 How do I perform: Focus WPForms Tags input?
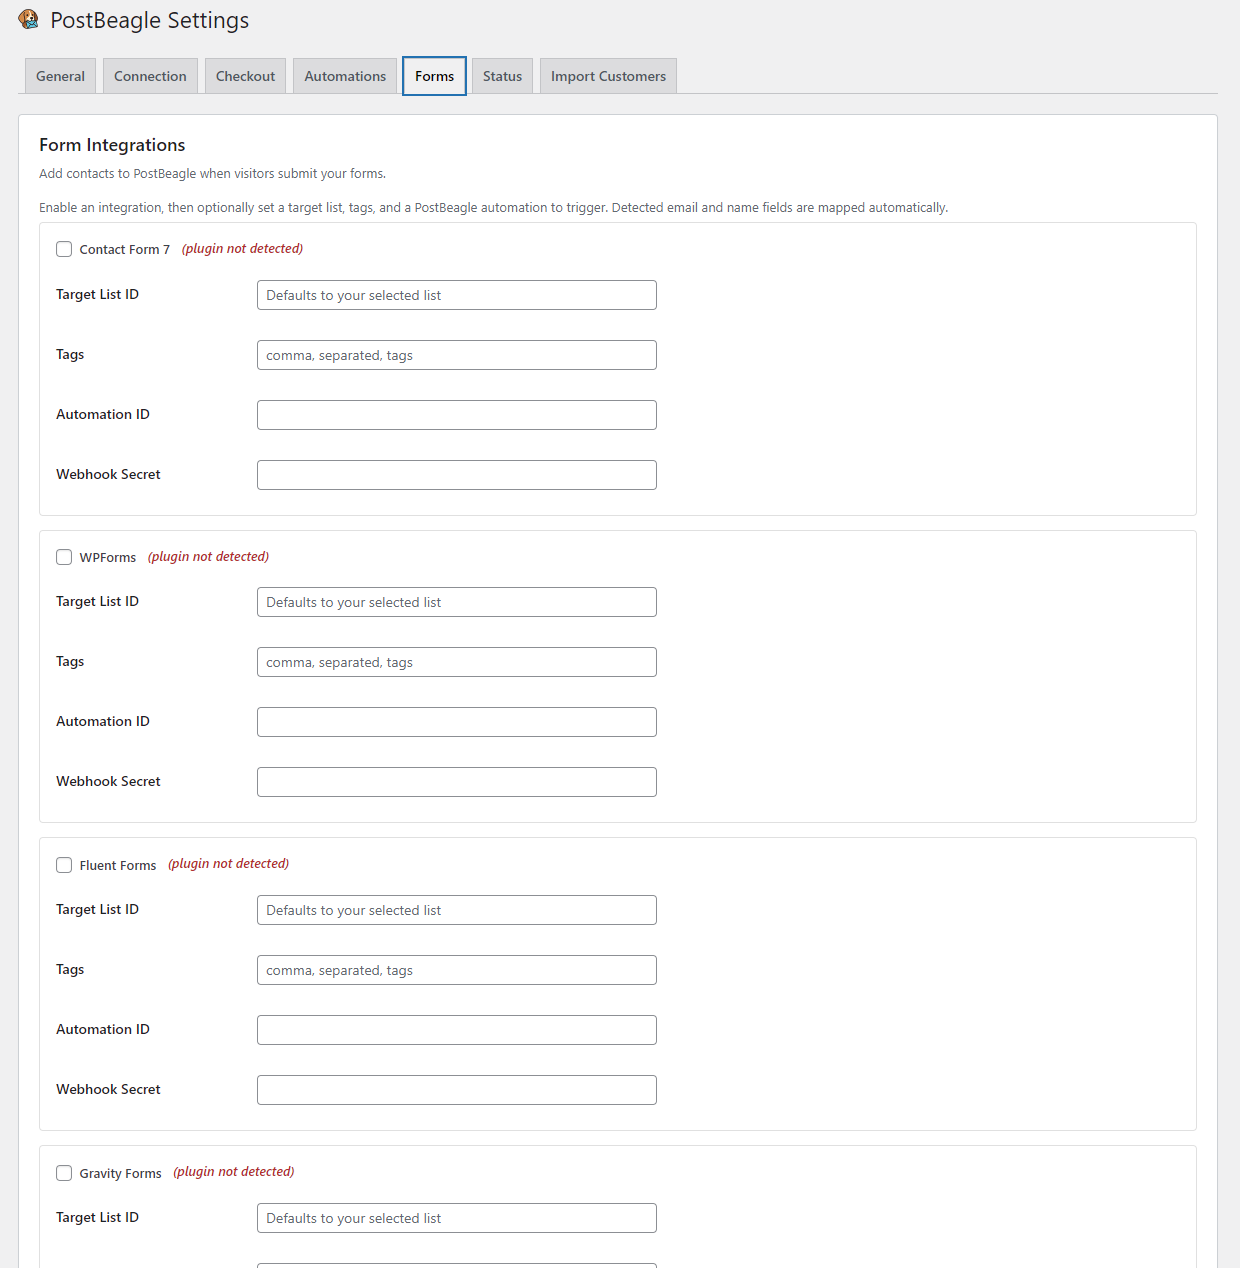point(457,662)
